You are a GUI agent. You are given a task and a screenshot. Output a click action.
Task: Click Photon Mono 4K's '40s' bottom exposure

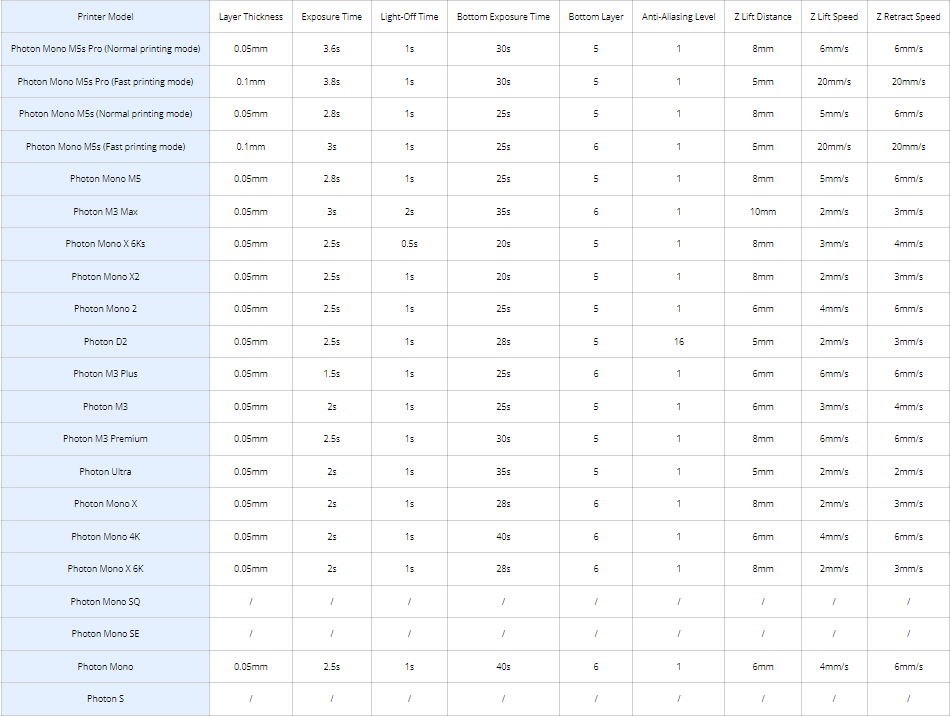(x=503, y=536)
